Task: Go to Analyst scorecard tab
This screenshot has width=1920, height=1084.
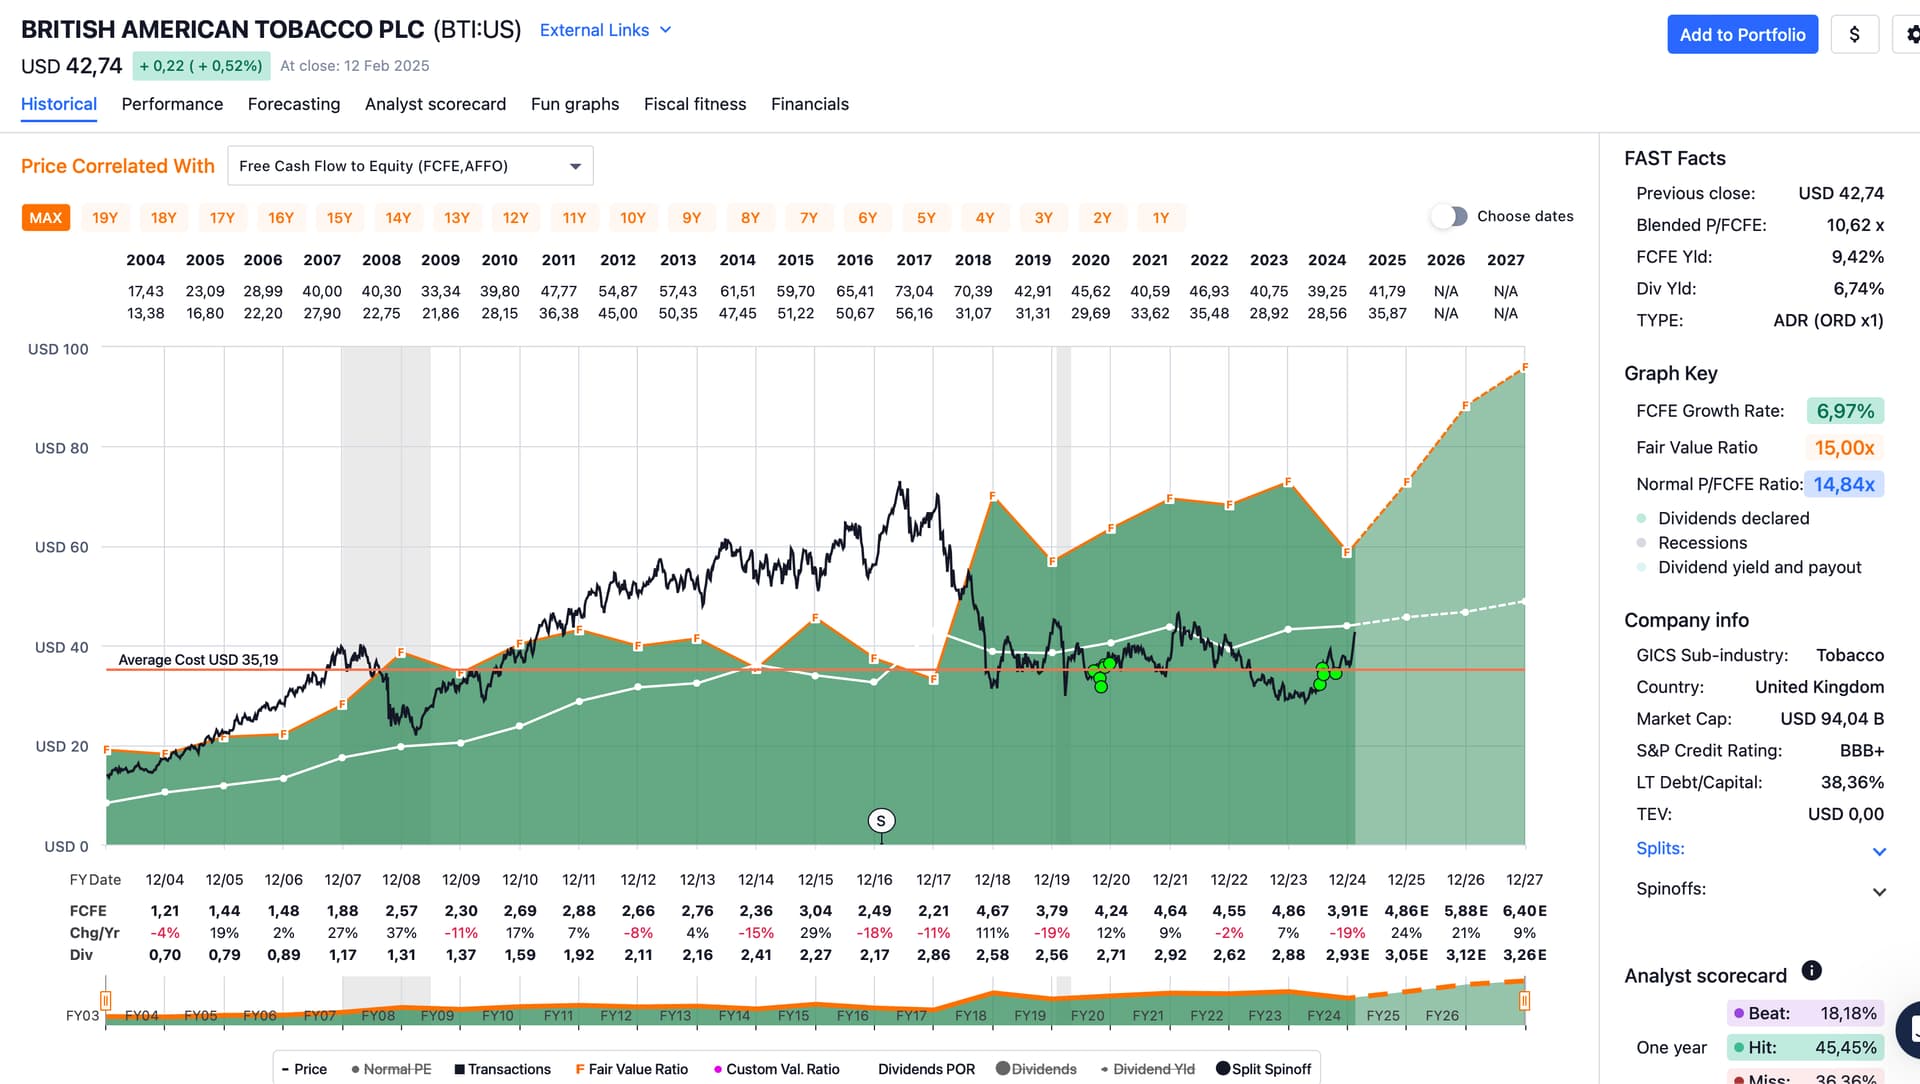Action: tap(435, 104)
